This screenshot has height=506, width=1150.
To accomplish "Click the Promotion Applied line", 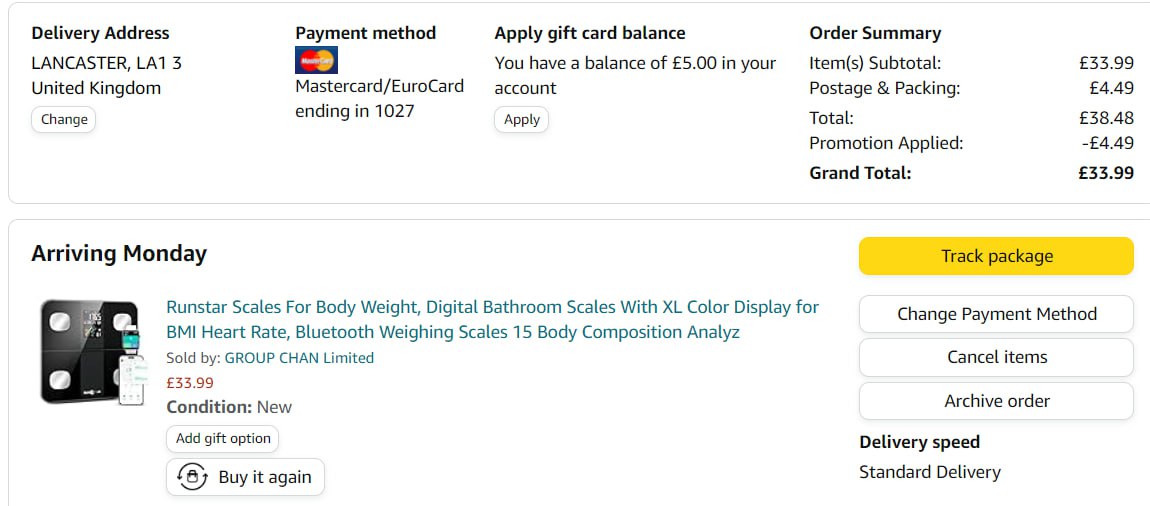I will [886, 143].
